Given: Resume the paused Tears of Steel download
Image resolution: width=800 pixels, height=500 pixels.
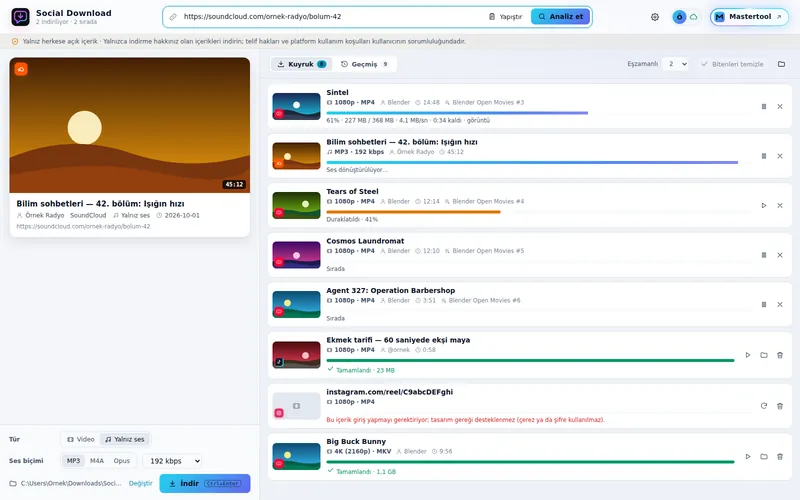Looking at the screenshot, I should coord(764,206).
